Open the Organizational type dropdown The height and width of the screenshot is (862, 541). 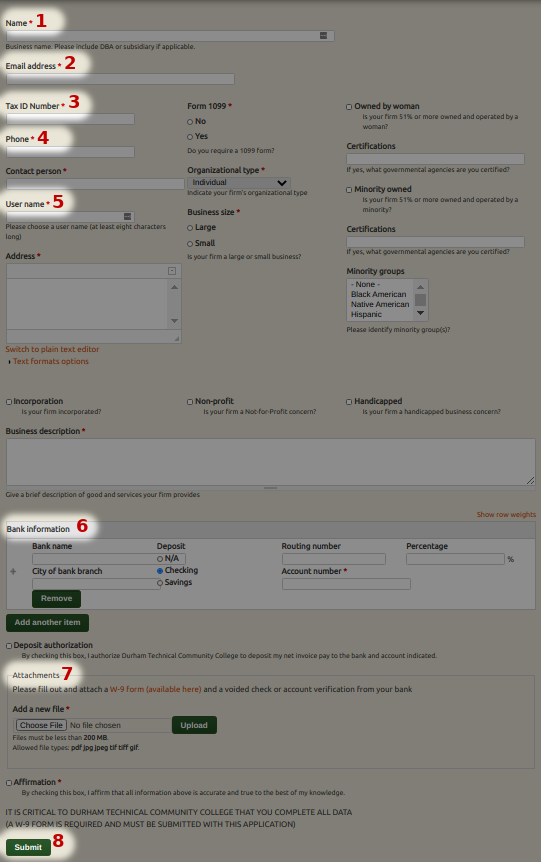[x=239, y=183]
